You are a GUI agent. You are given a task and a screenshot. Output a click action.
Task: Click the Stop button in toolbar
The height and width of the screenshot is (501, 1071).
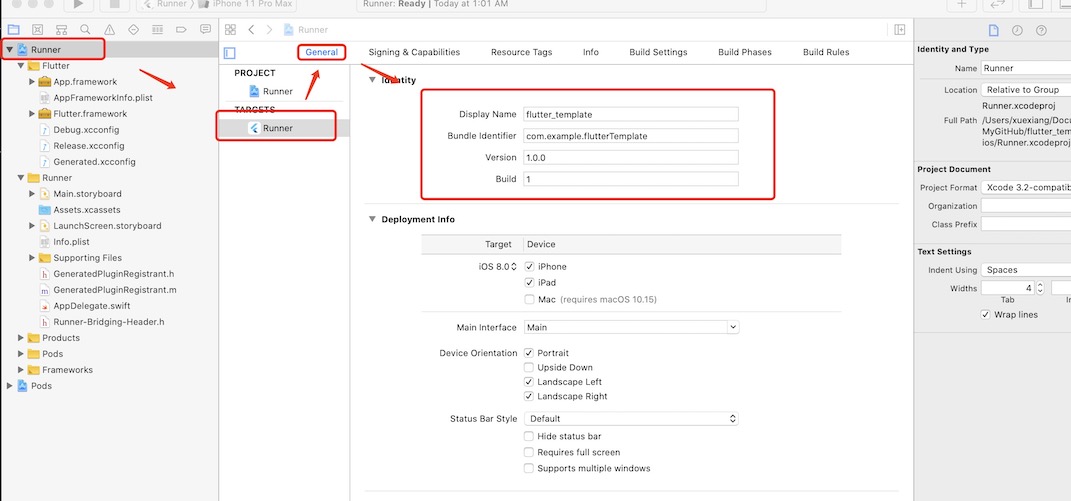[114, 3]
